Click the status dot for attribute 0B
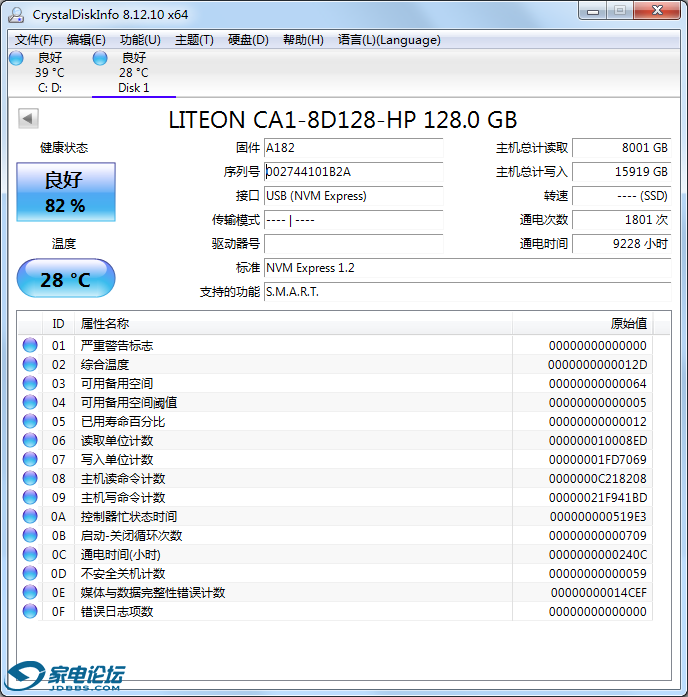This screenshot has width=688, height=697. pyautogui.click(x=30, y=535)
